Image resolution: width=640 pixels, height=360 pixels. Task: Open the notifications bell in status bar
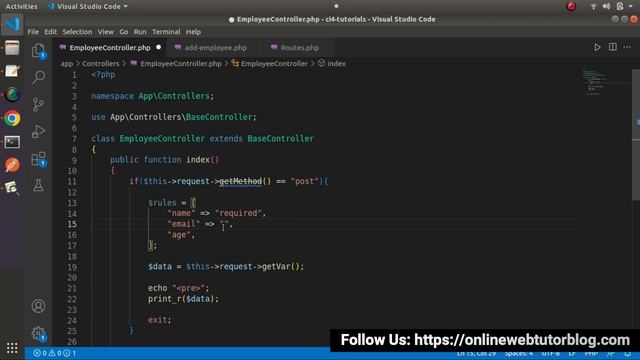tap(628, 353)
